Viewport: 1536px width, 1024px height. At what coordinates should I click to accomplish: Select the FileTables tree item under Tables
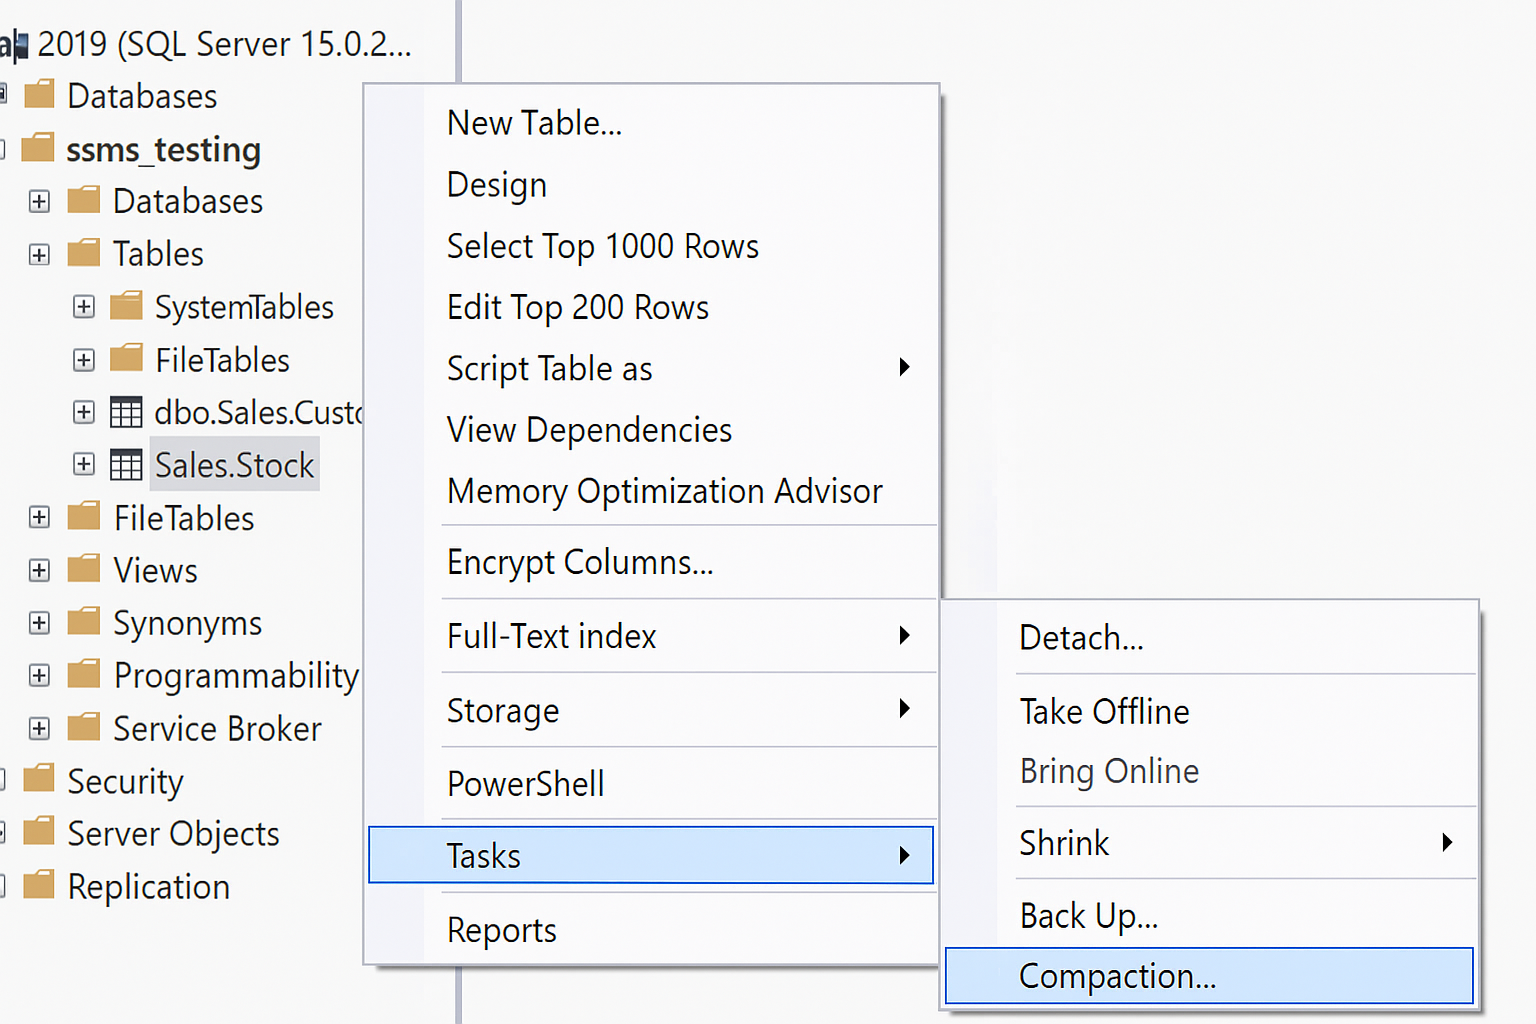point(222,360)
